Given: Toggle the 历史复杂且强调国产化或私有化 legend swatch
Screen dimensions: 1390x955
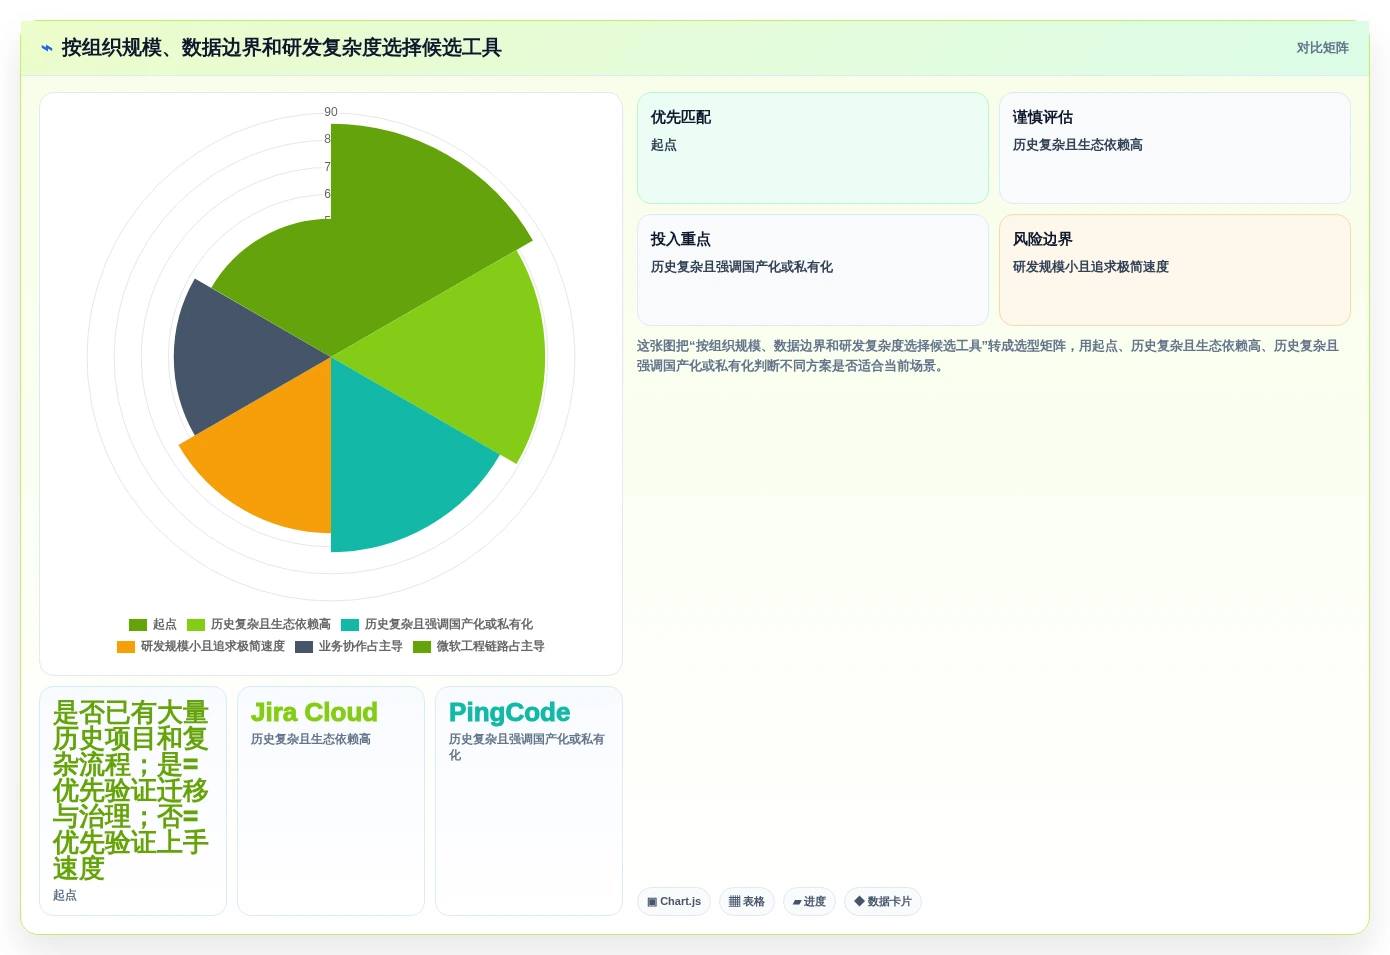Looking at the screenshot, I should tap(350, 625).
